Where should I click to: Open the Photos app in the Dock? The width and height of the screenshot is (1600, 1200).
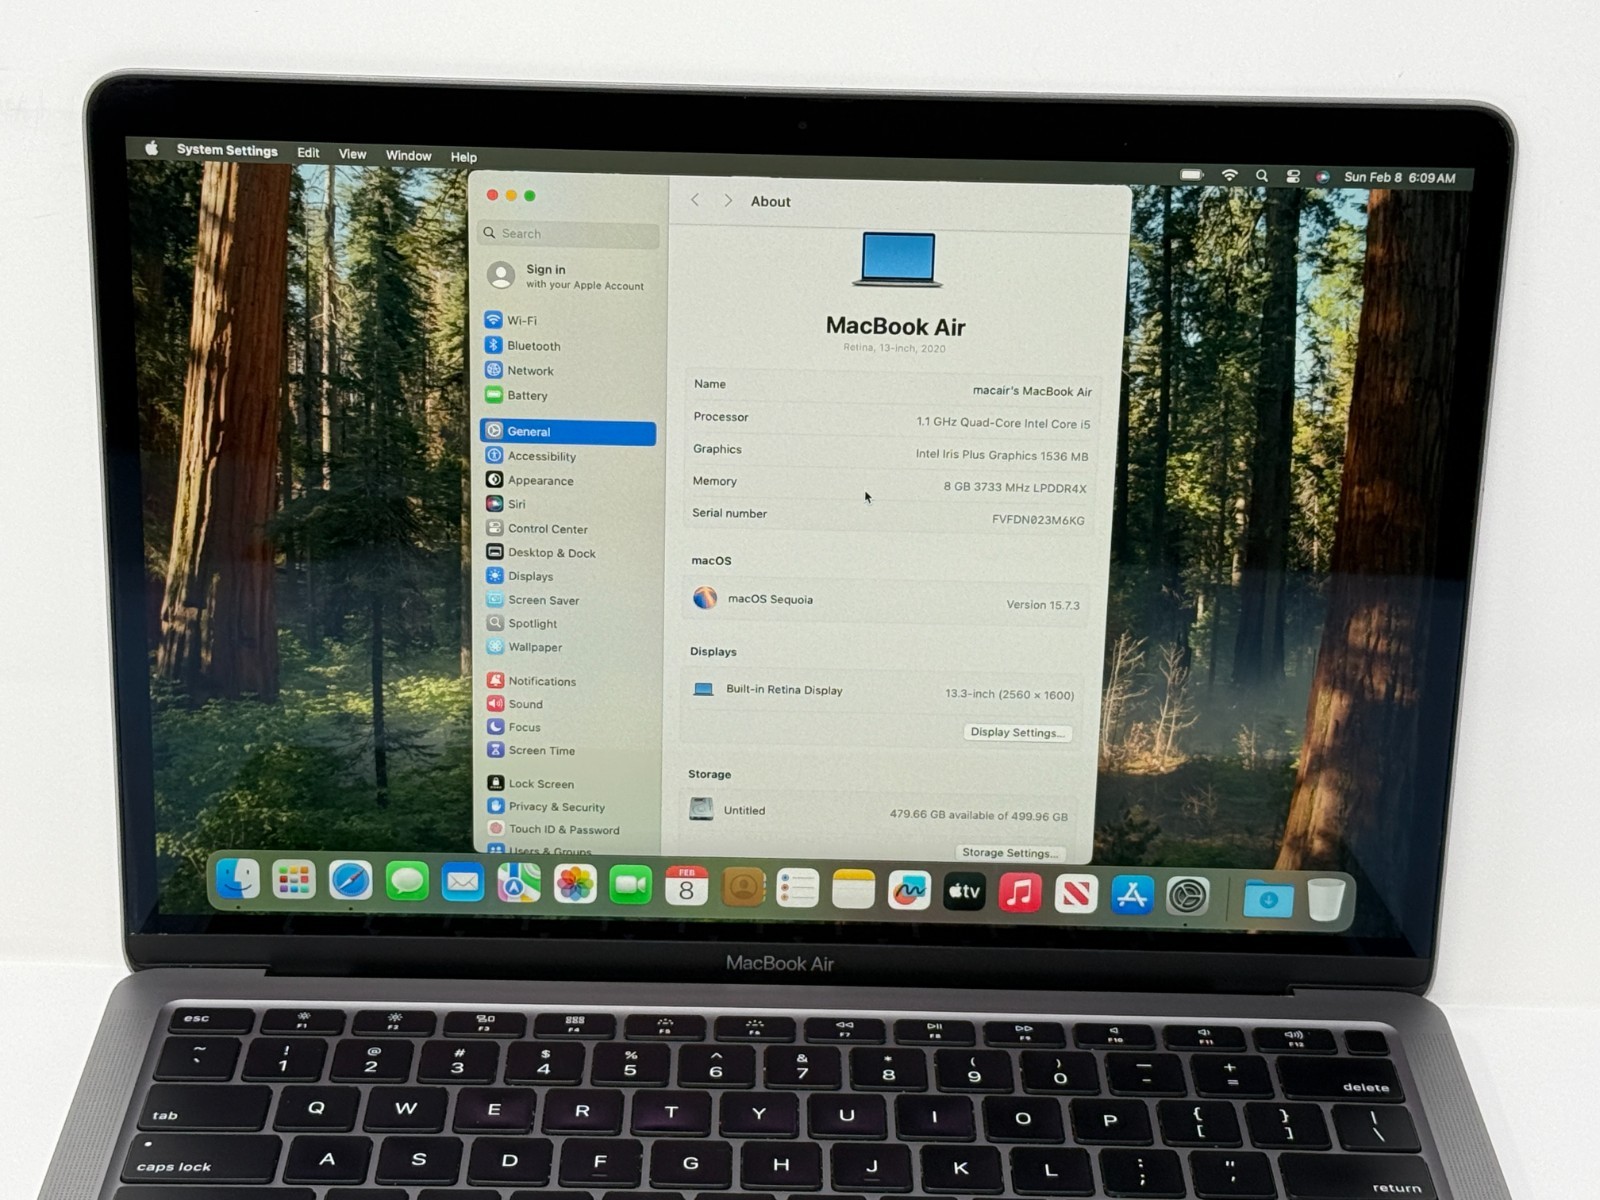tap(575, 885)
